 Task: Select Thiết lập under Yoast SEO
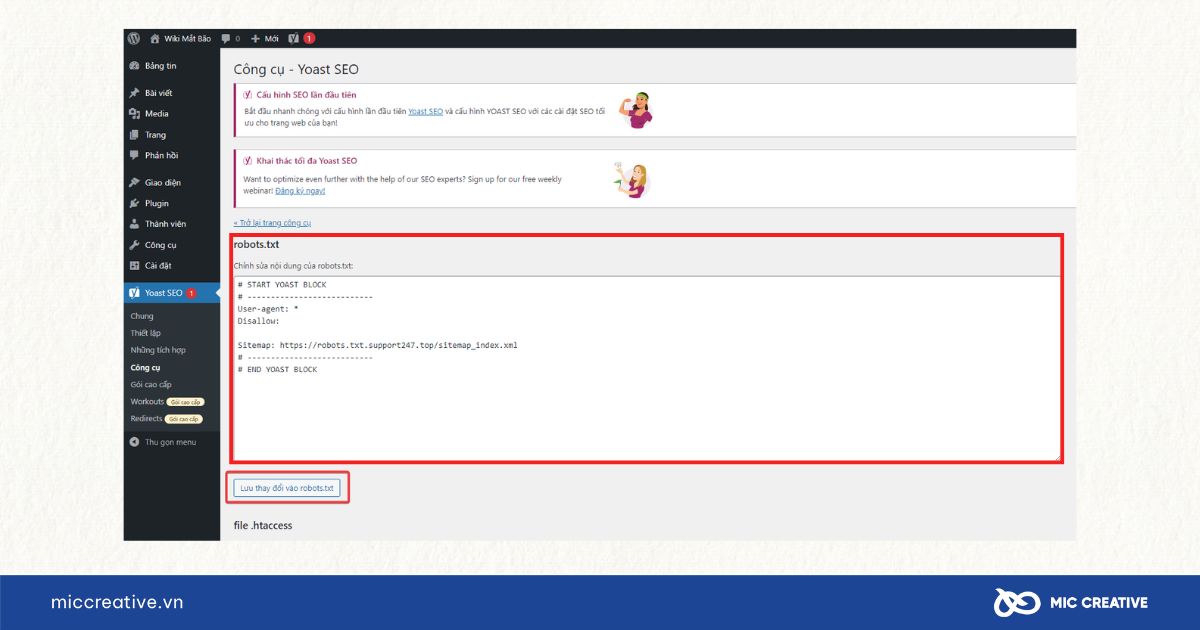pos(146,333)
